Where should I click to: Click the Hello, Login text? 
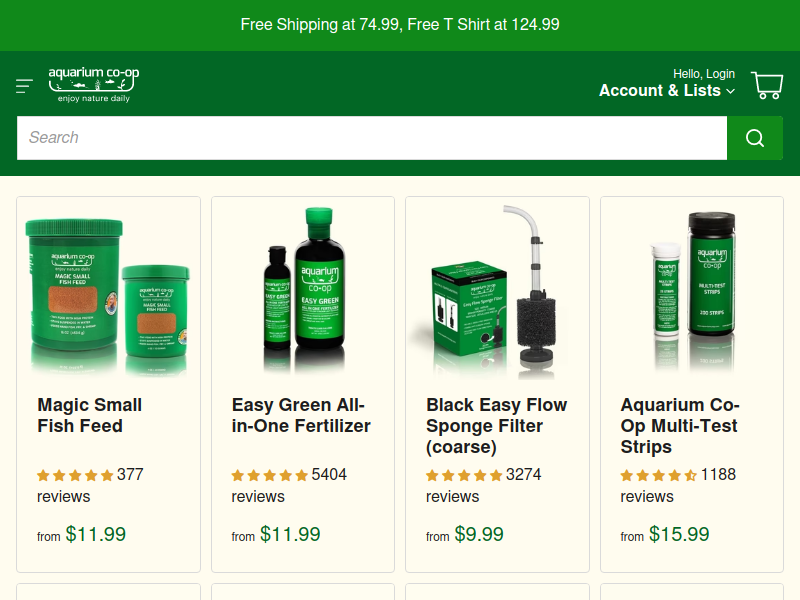[x=704, y=74]
